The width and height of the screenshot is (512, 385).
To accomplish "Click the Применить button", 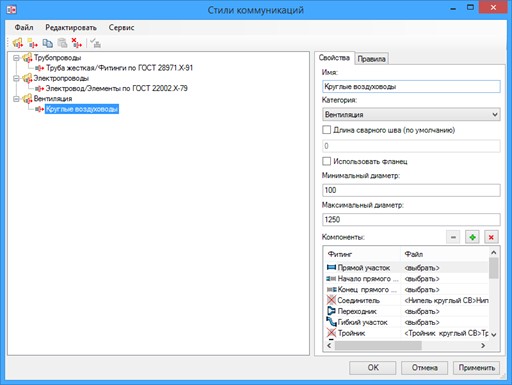I will pos(476,368).
